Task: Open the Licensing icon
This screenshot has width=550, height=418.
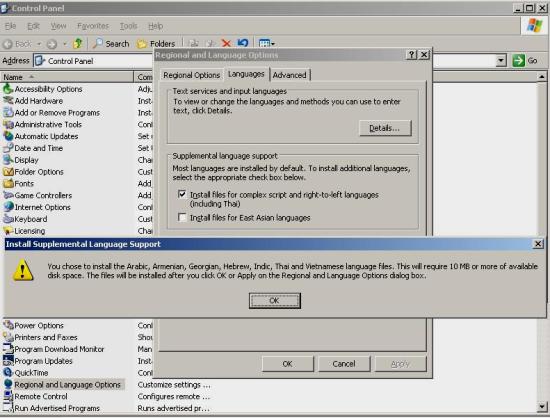Action: click(8, 231)
